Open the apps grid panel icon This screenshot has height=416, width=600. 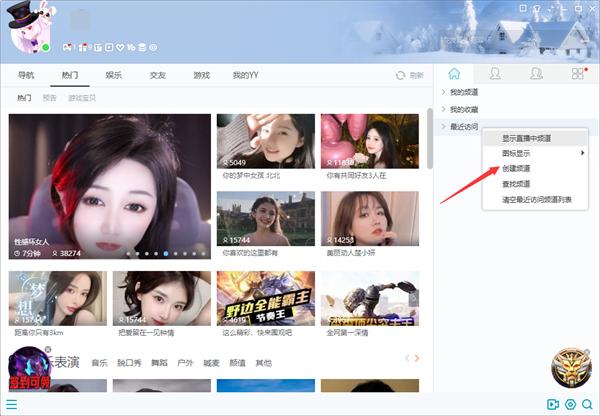[577, 74]
